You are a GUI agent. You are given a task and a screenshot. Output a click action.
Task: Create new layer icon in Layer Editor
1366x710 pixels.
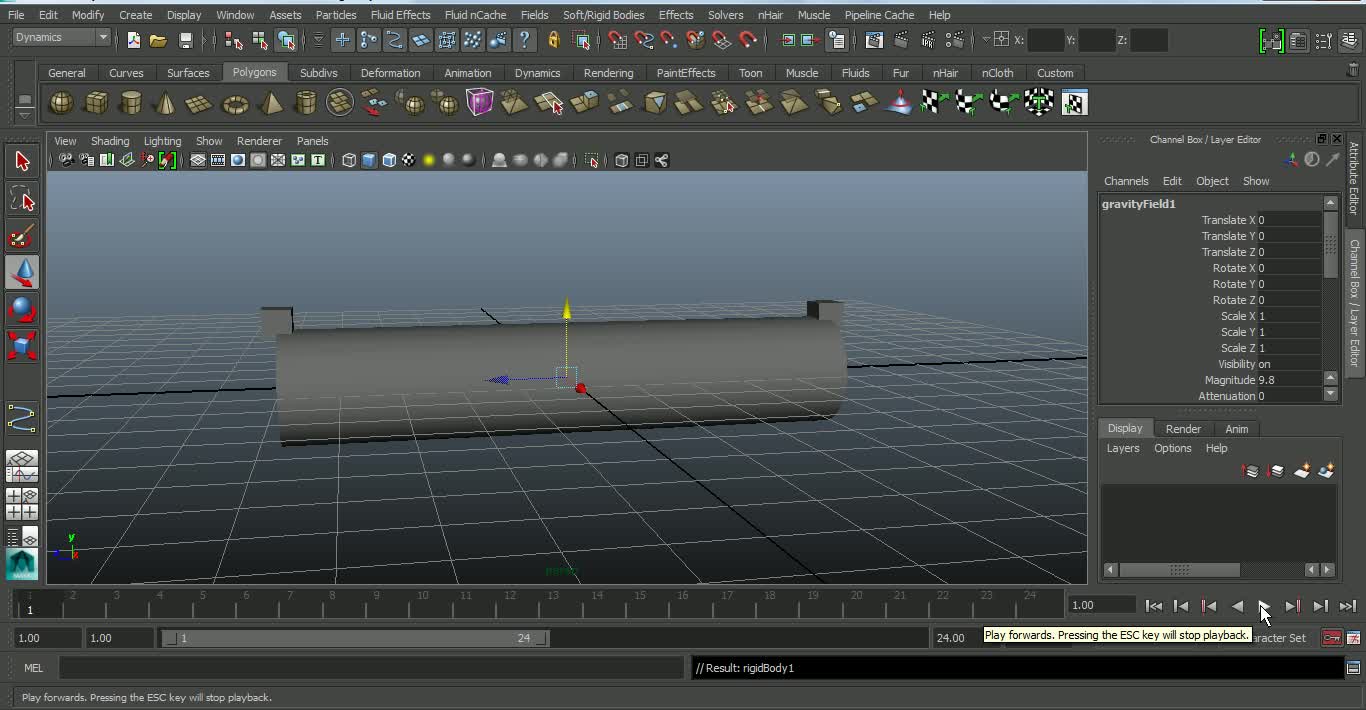click(1302, 471)
